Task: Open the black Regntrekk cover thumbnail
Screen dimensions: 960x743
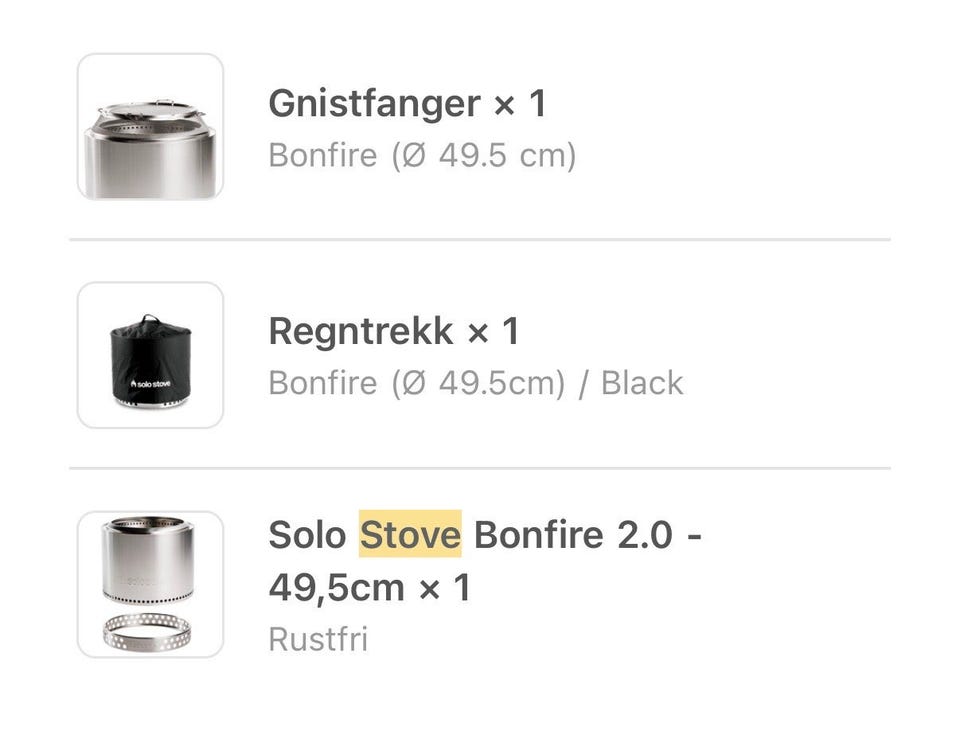Action: pos(151,355)
